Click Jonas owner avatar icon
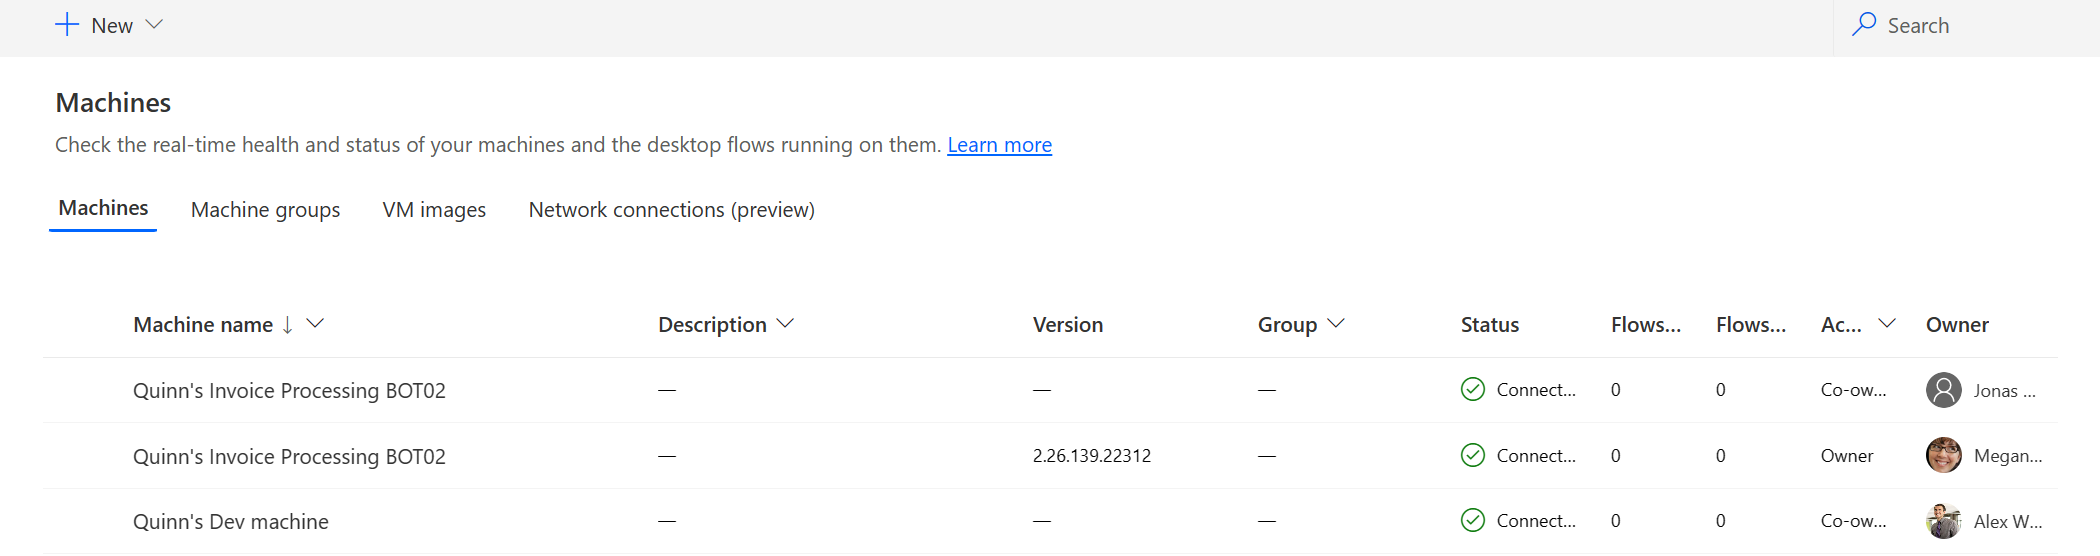2100x556 pixels. click(1943, 390)
